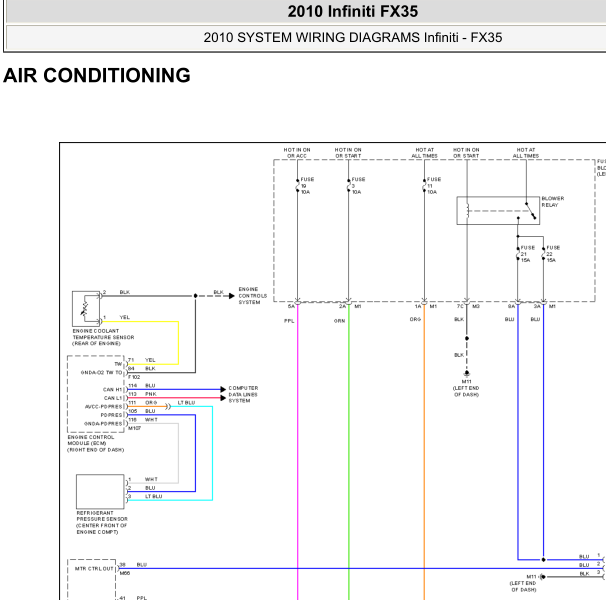The image size is (606, 600).
Task: Click 'ENGINE COOLANT TEMPERATURE SENSOR' label
Action: point(103,337)
